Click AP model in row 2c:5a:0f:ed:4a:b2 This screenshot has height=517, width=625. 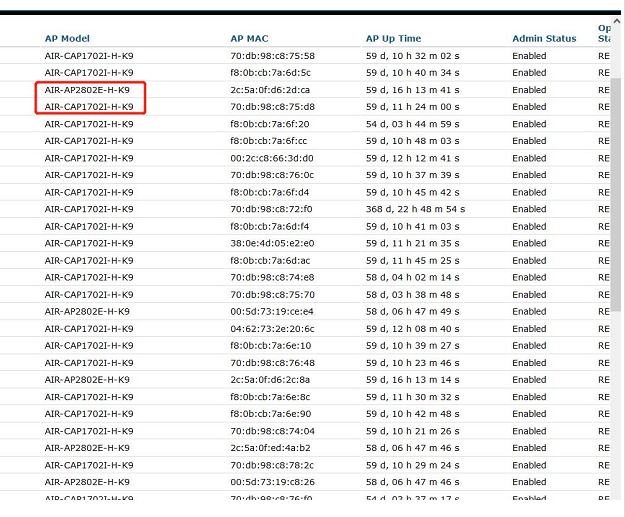[87, 448]
